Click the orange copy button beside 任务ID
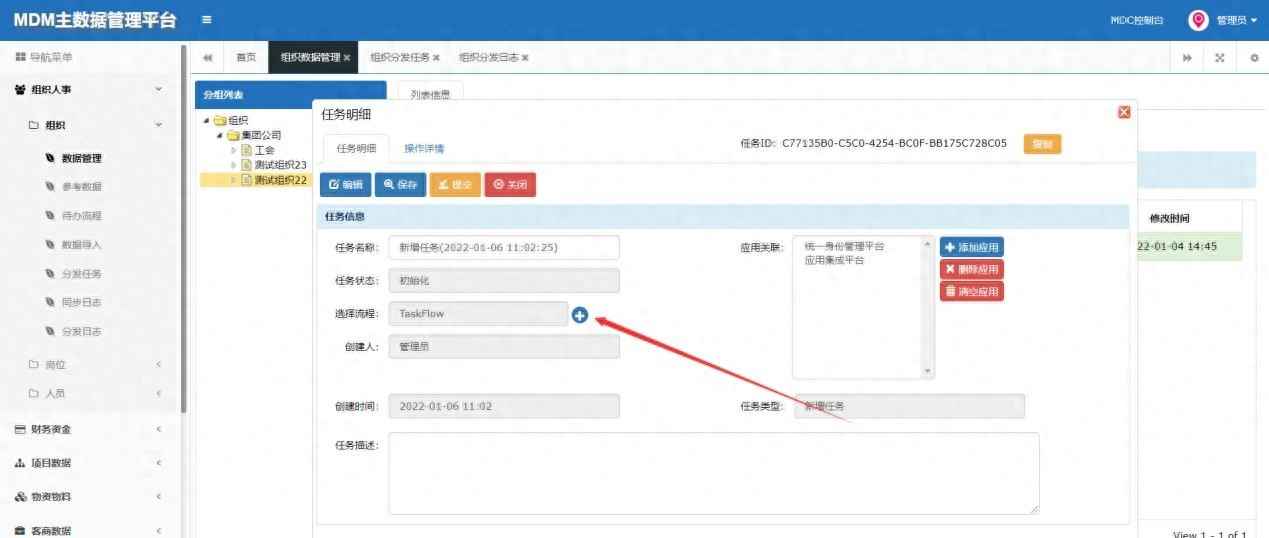 click(x=1042, y=145)
